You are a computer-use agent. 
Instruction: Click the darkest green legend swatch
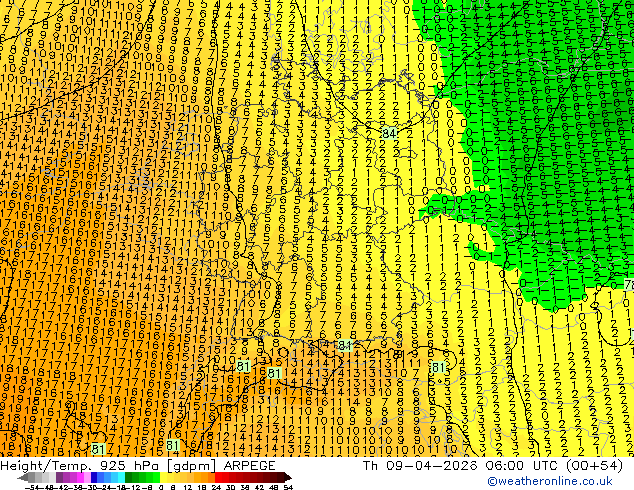128,477
